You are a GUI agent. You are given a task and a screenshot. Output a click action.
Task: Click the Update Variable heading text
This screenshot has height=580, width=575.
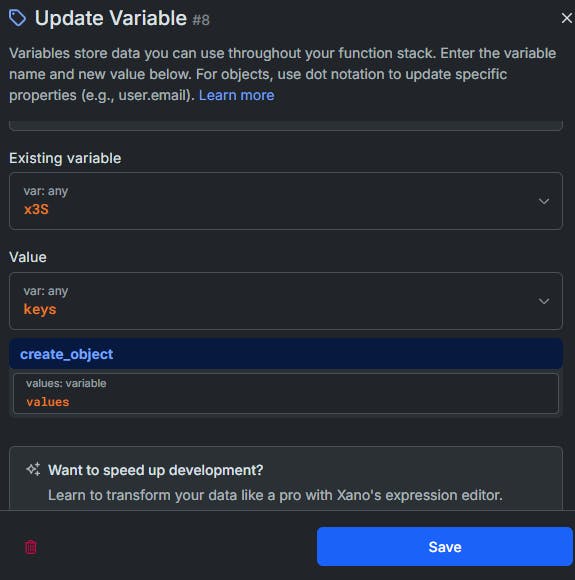(111, 18)
